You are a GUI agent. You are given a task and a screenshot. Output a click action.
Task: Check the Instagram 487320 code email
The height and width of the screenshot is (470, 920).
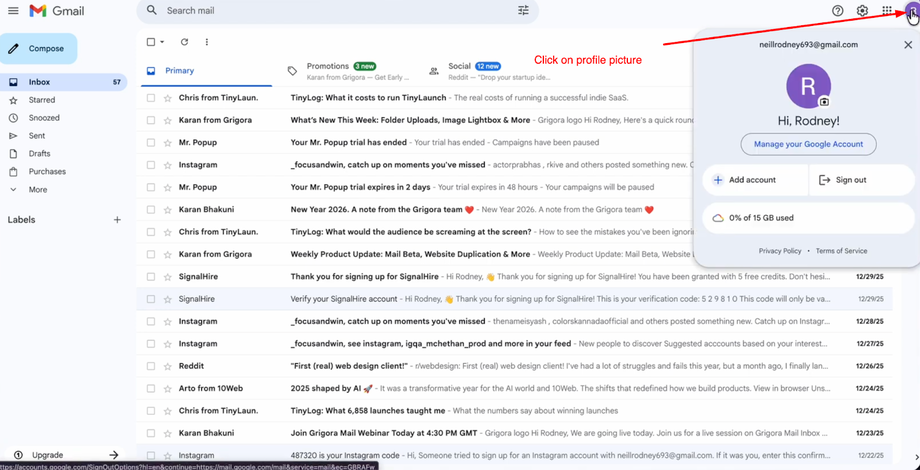[151, 455]
